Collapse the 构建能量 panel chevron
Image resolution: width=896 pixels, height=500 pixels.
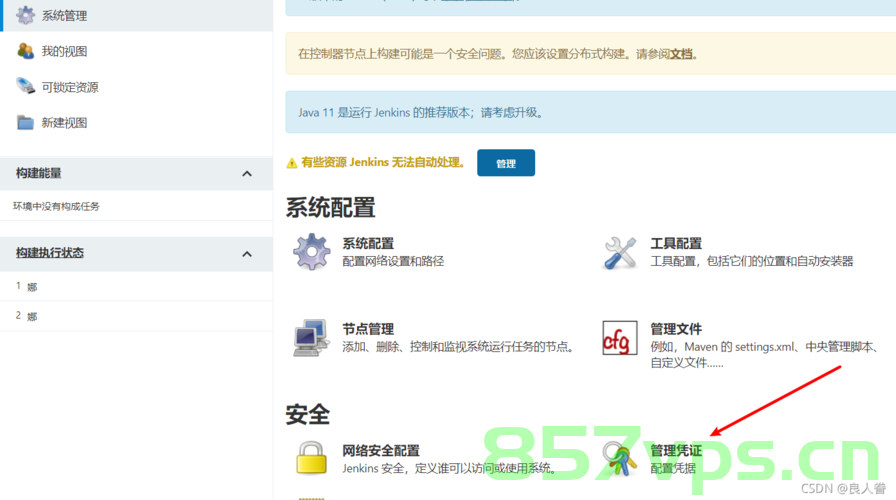[247, 174]
